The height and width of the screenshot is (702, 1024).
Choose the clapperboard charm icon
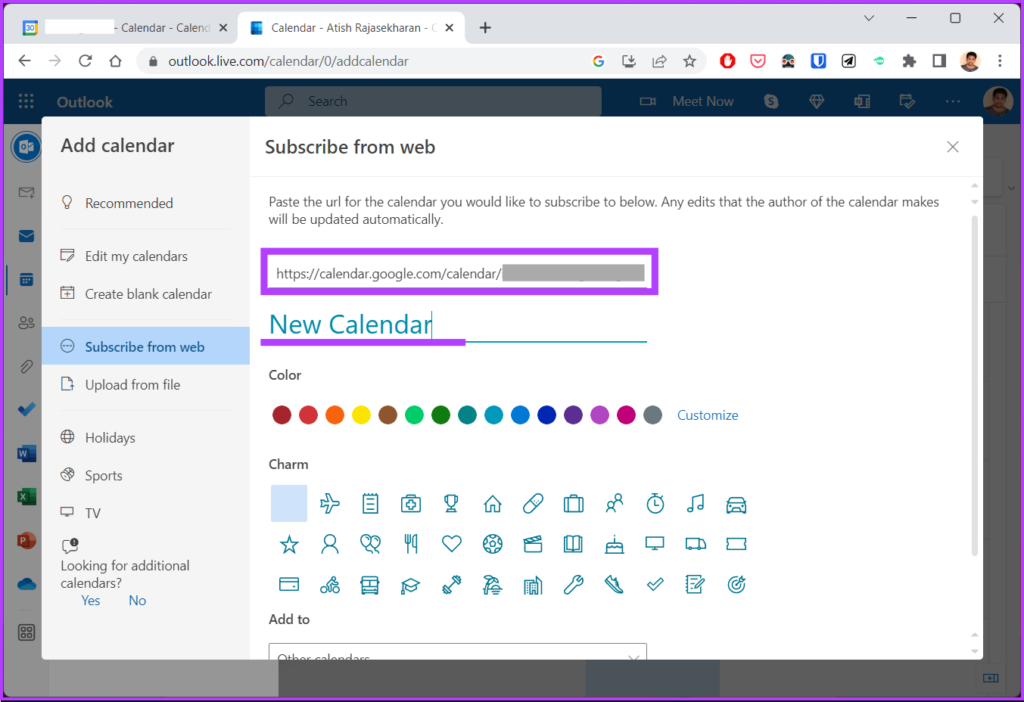point(533,544)
